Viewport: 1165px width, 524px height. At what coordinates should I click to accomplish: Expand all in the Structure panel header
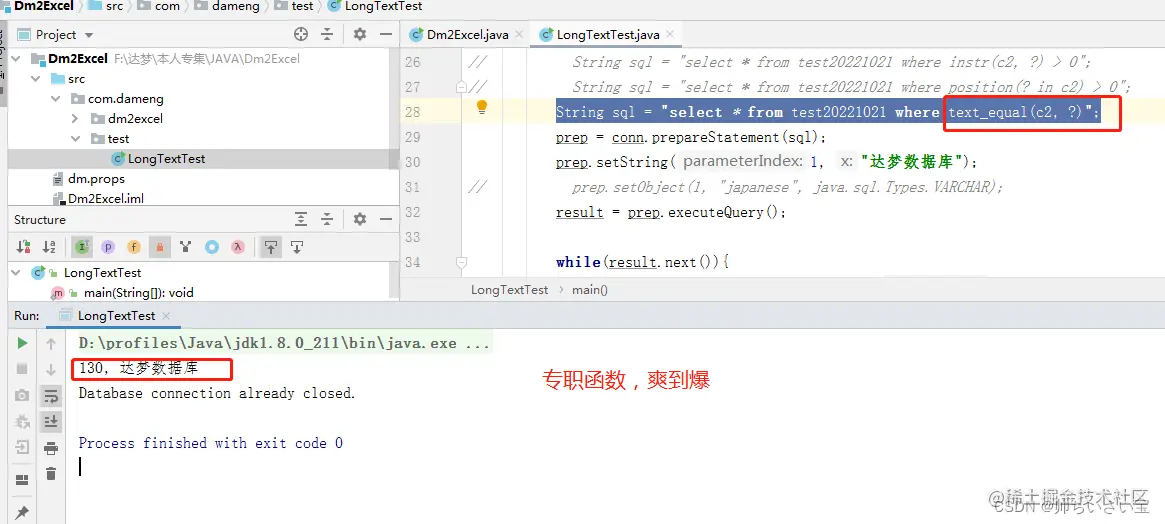coord(301,219)
